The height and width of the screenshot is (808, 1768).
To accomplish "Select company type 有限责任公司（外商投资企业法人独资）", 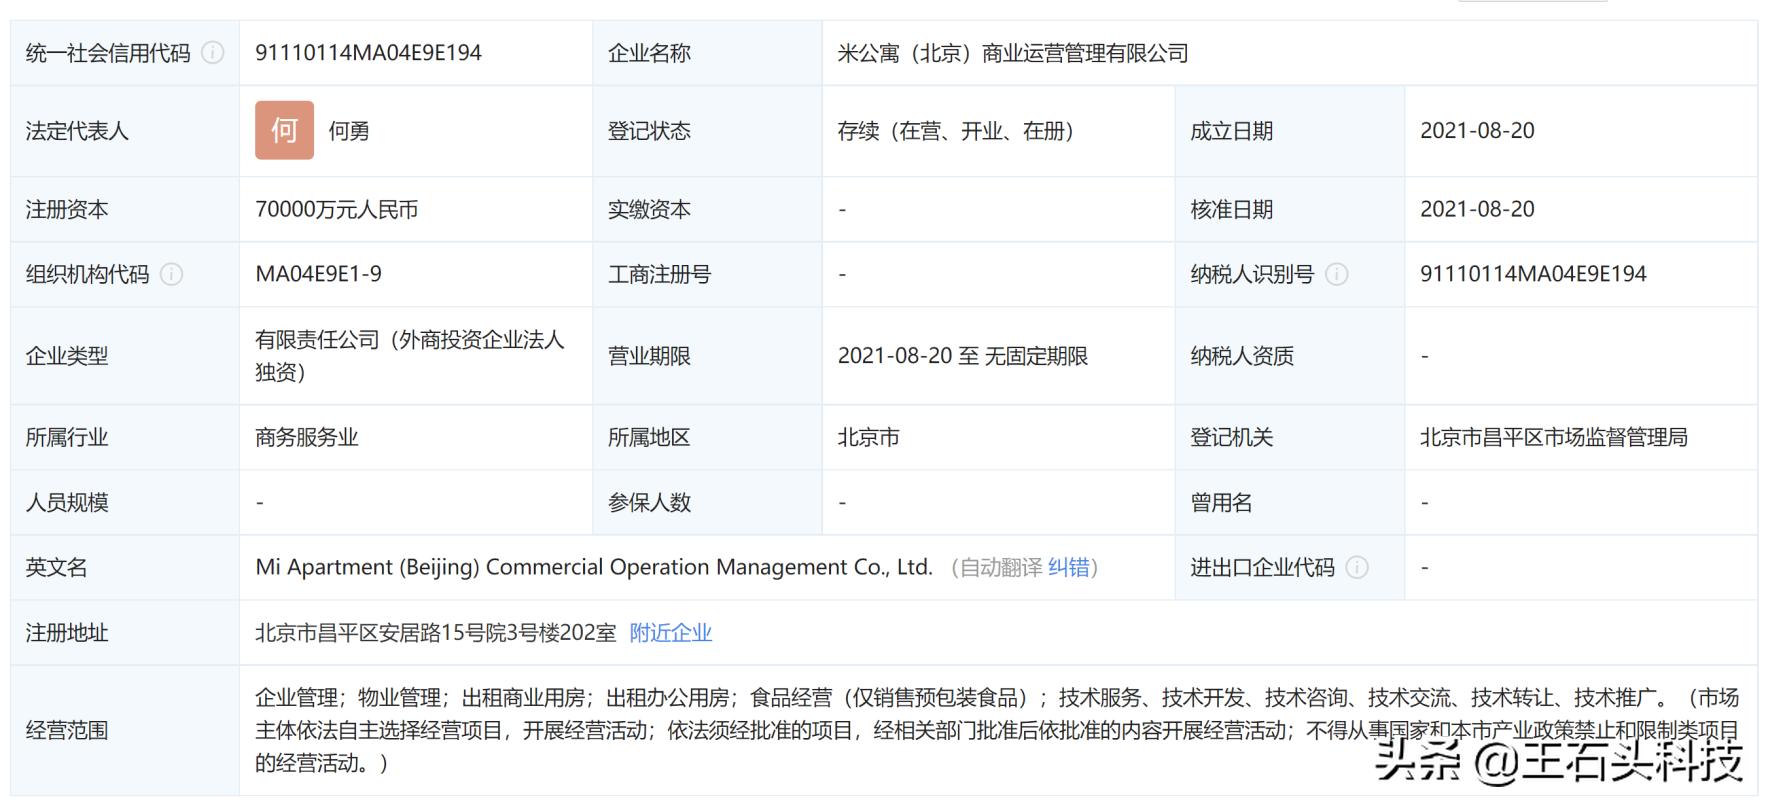I will [x=410, y=356].
